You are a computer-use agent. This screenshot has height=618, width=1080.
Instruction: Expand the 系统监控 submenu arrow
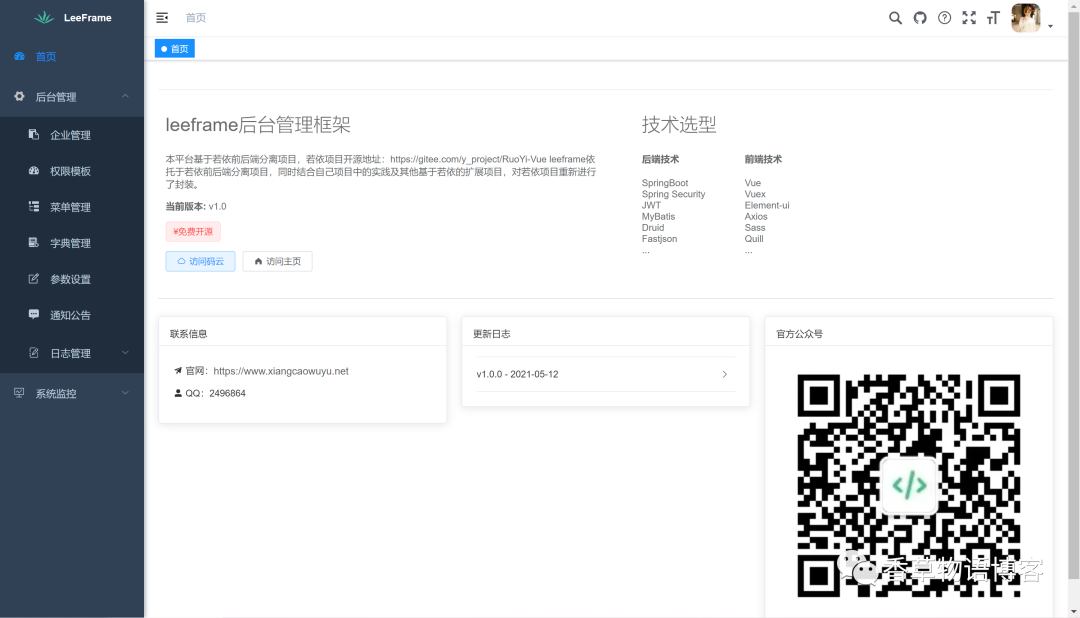(x=125, y=393)
